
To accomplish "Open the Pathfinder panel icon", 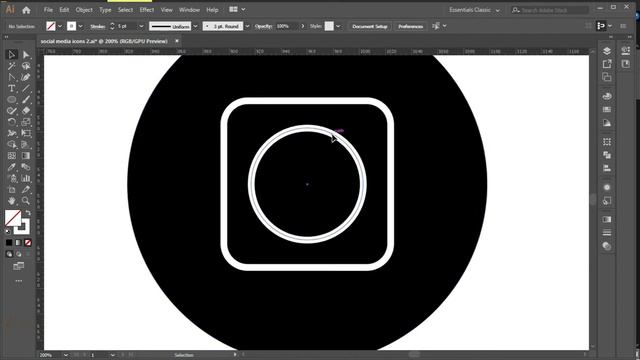I will click(x=607, y=155).
